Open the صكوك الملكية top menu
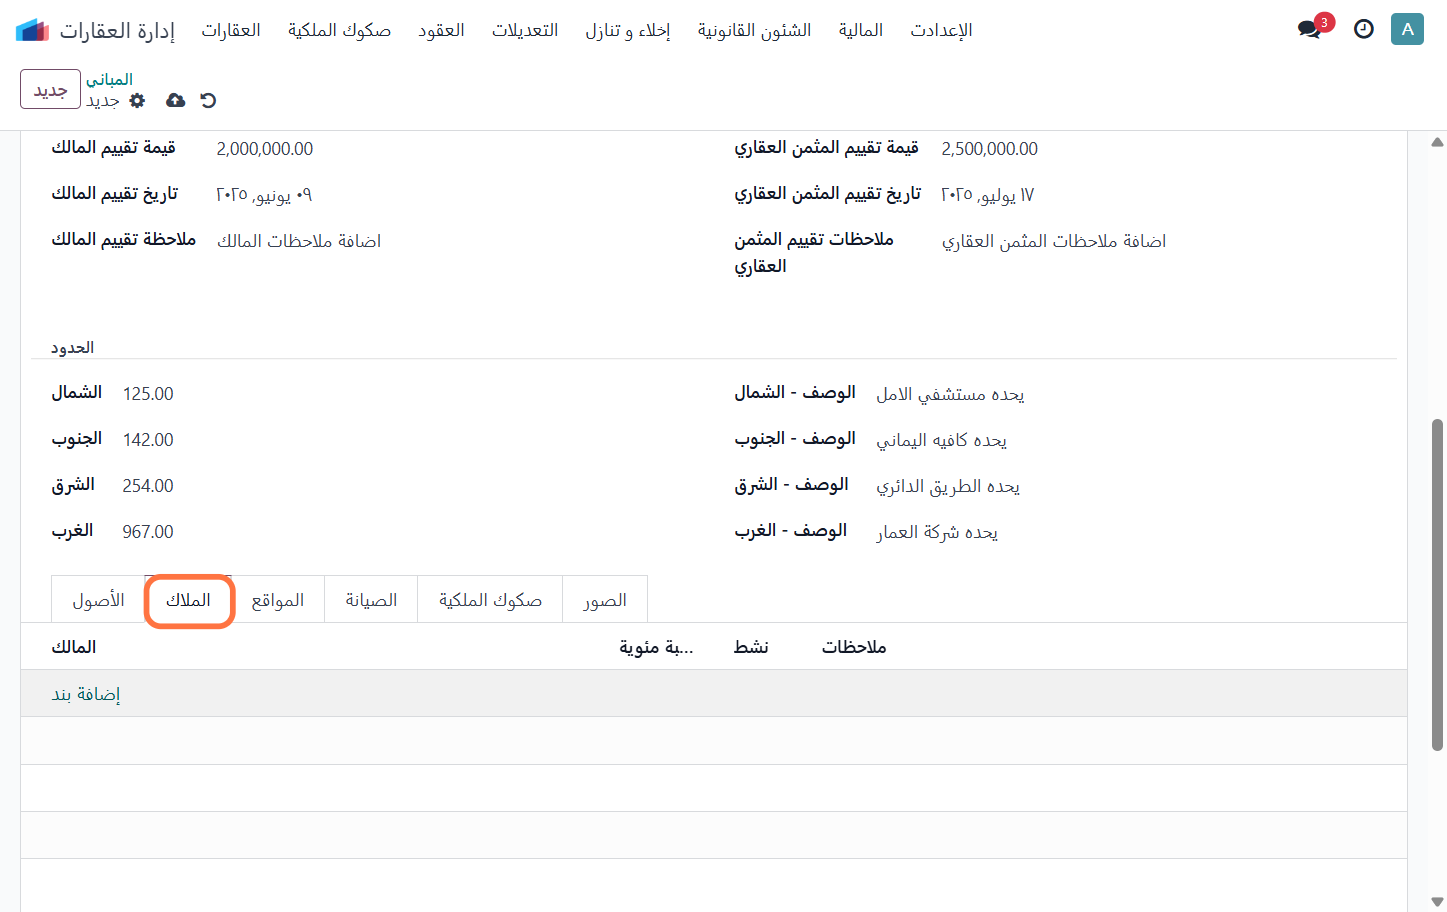 tap(339, 30)
